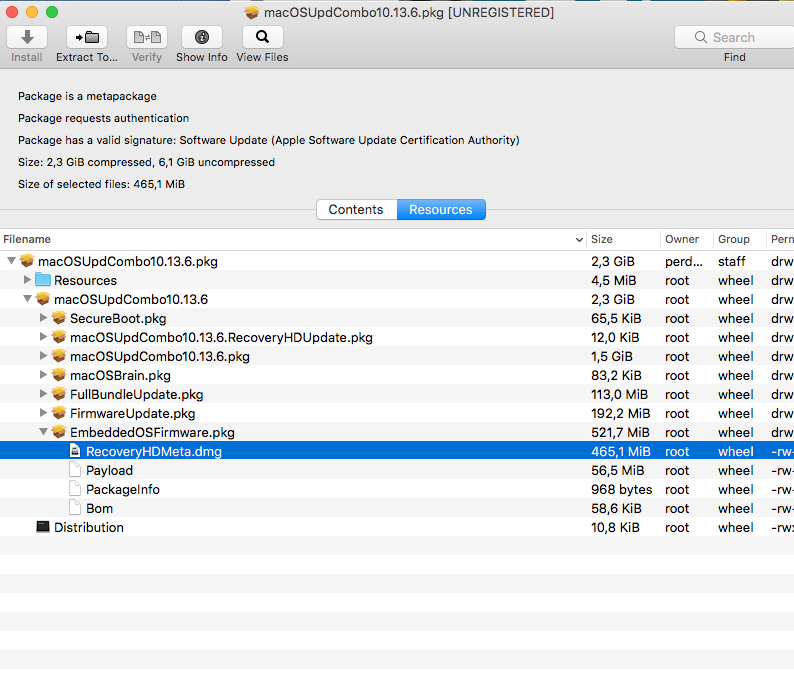
Task: Click the Search input field
Action: [x=734, y=37]
